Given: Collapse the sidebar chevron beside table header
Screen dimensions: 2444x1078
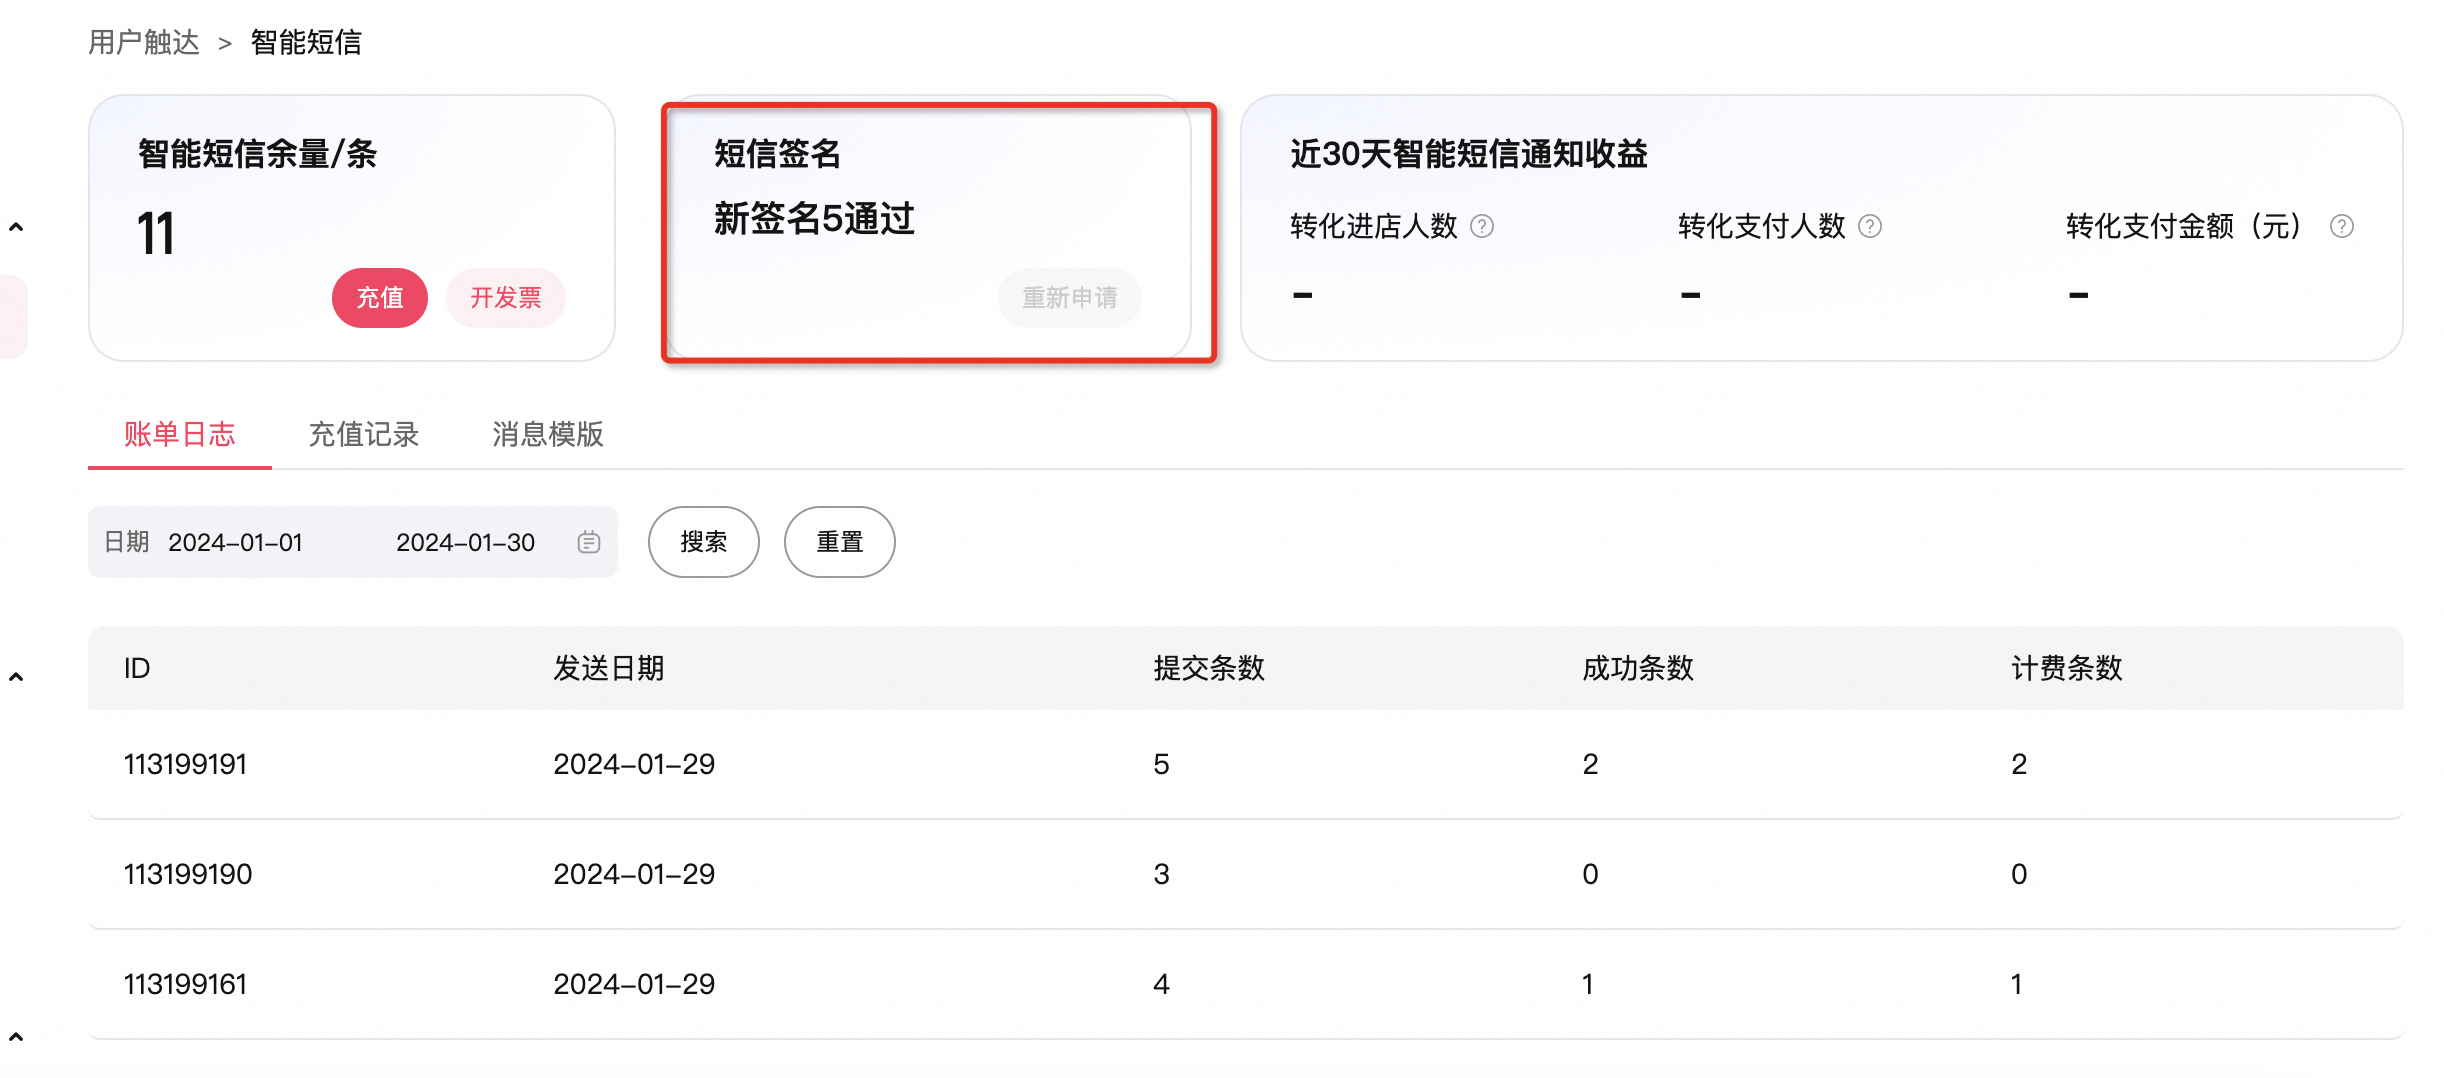Looking at the screenshot, I should tap(16, 678).
